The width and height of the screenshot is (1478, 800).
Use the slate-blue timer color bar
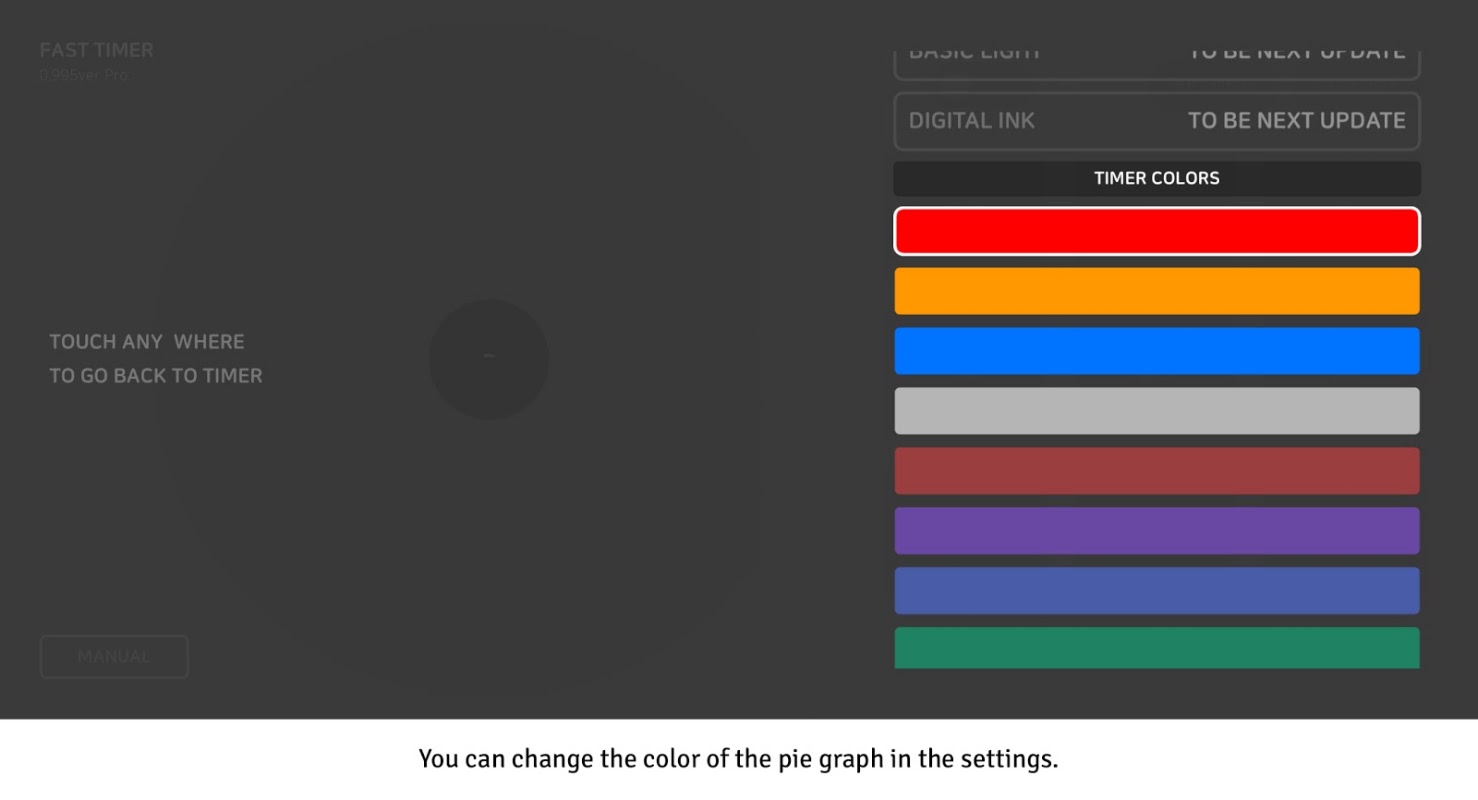1157,591
